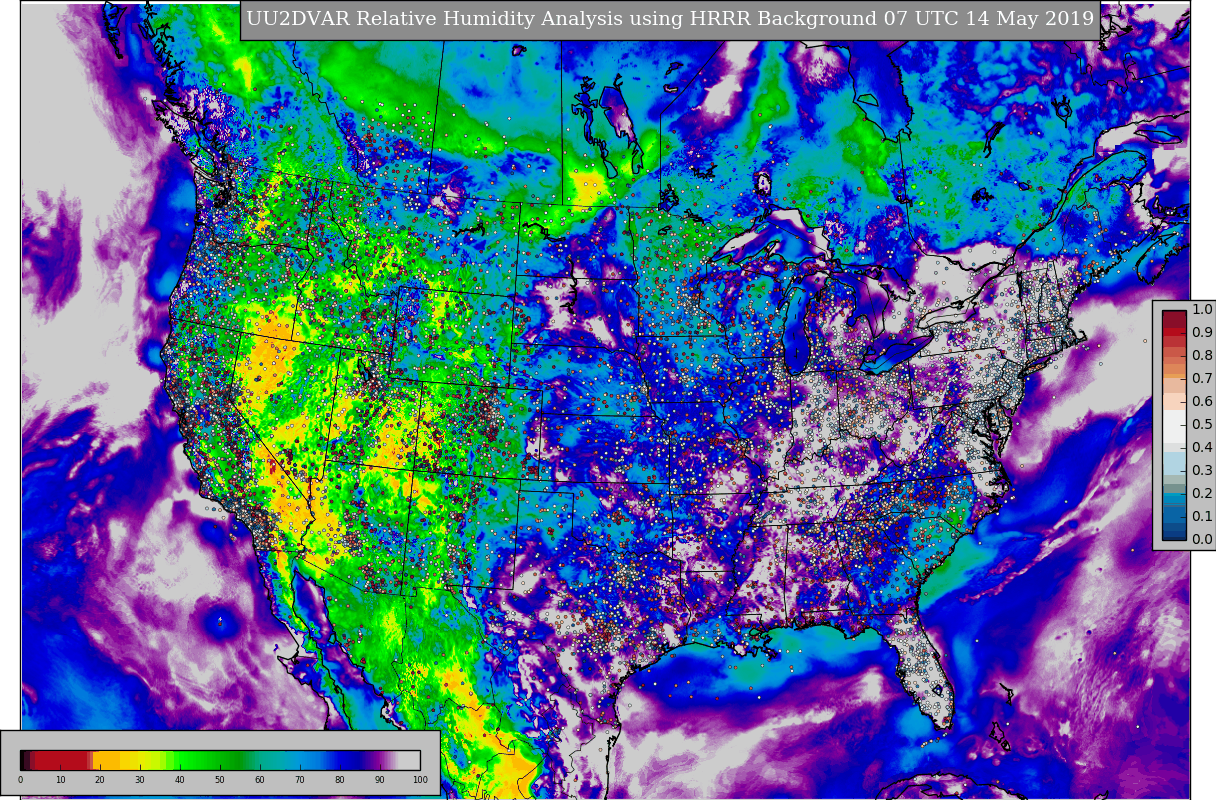The image size is (1216, 800).
Task: Click the 20 tick label on humidity colorbar
Action: coord(100,780)
